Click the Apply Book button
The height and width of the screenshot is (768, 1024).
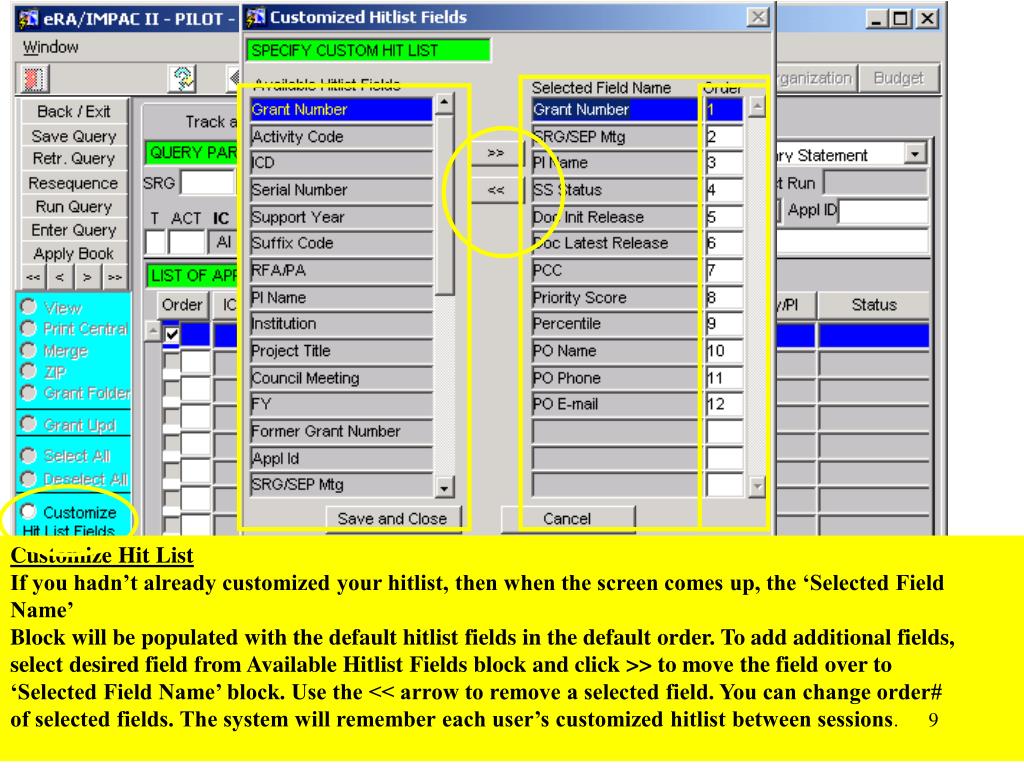[74, 253]
